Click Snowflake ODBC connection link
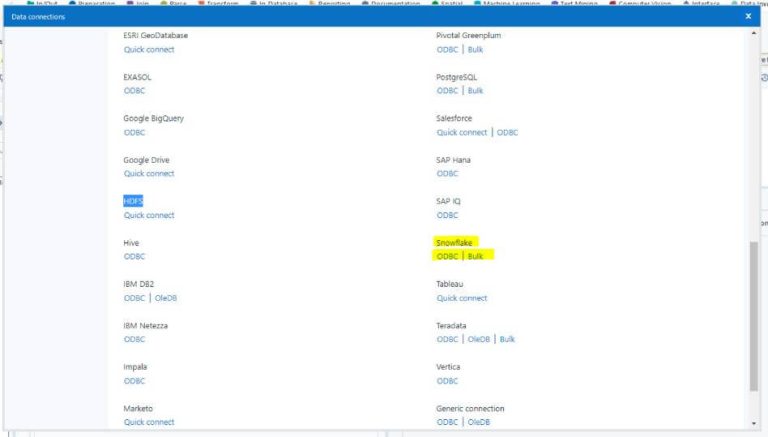The width and height of the screenshot is (768, 437). click(447, 256)
